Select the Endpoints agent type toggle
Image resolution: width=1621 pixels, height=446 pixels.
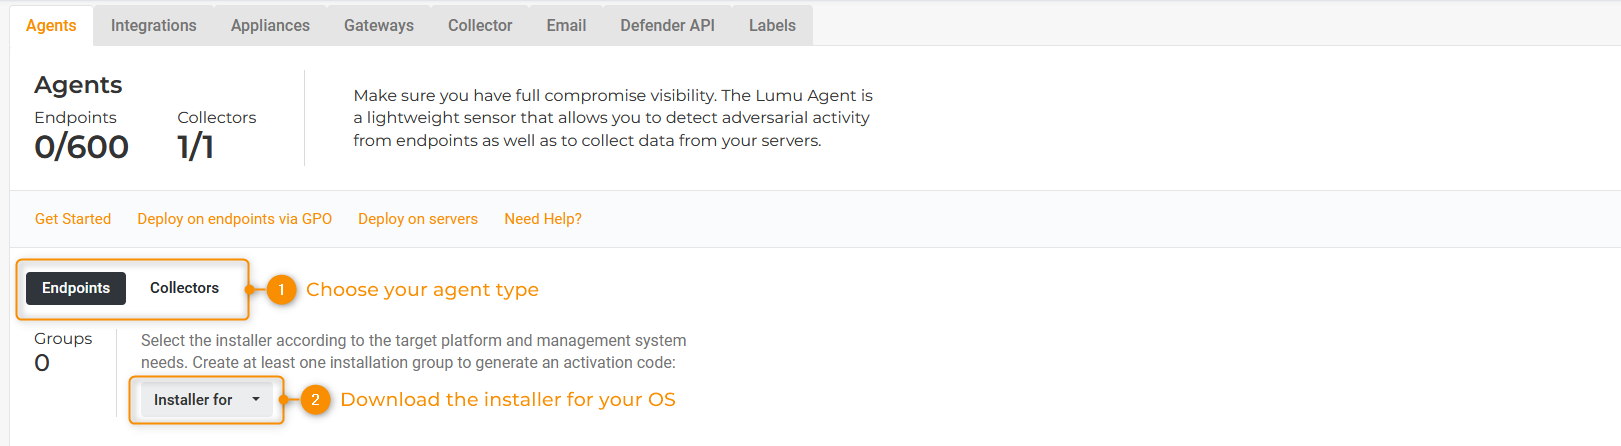point(76,288)
